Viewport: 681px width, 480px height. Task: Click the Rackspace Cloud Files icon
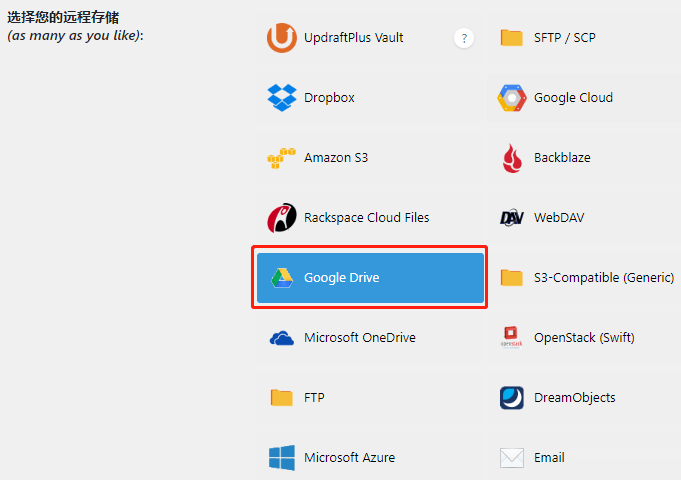point(282,218)
